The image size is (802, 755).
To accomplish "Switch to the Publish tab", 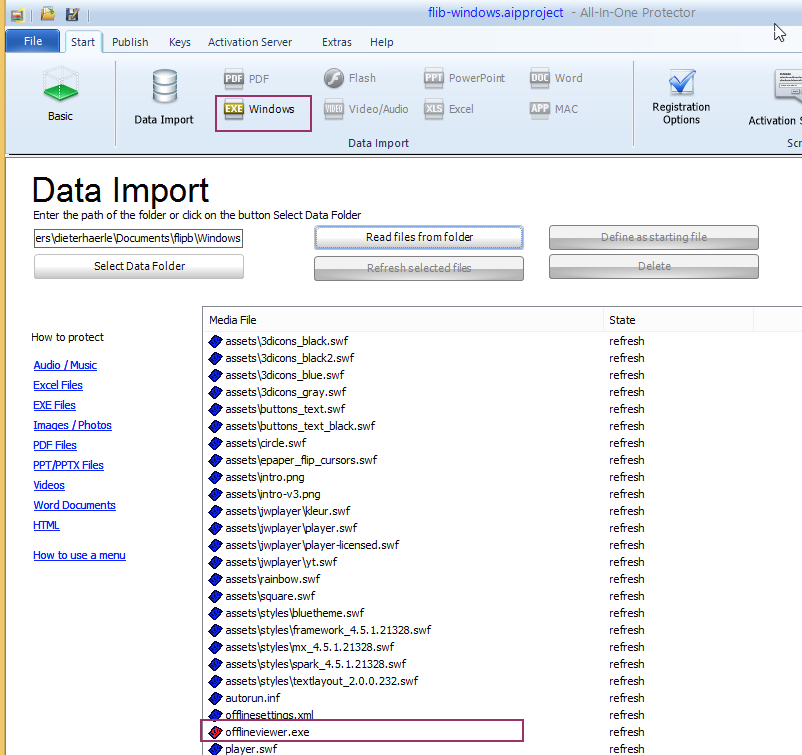I will [x=130, y=42].
